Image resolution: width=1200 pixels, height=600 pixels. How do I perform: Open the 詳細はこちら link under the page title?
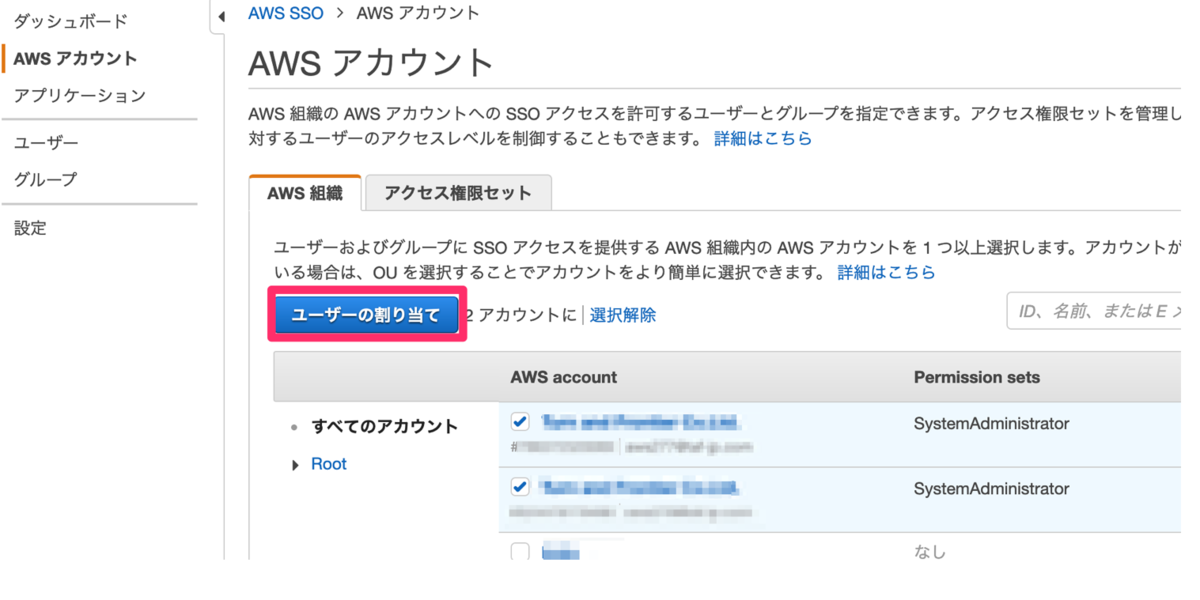(763, 139)
